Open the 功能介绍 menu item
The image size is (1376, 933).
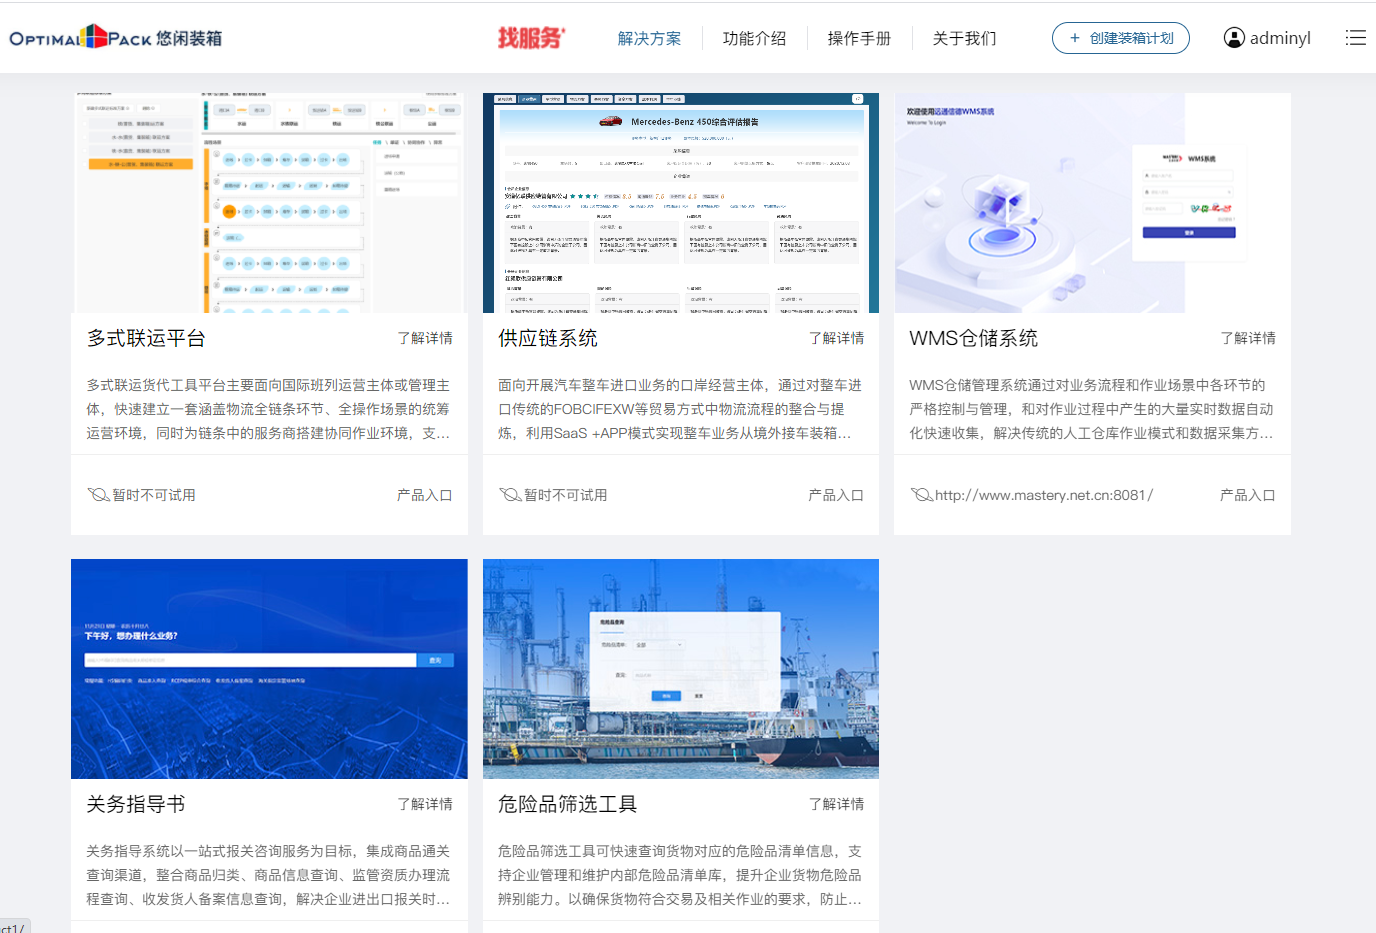tap(754, 38)
